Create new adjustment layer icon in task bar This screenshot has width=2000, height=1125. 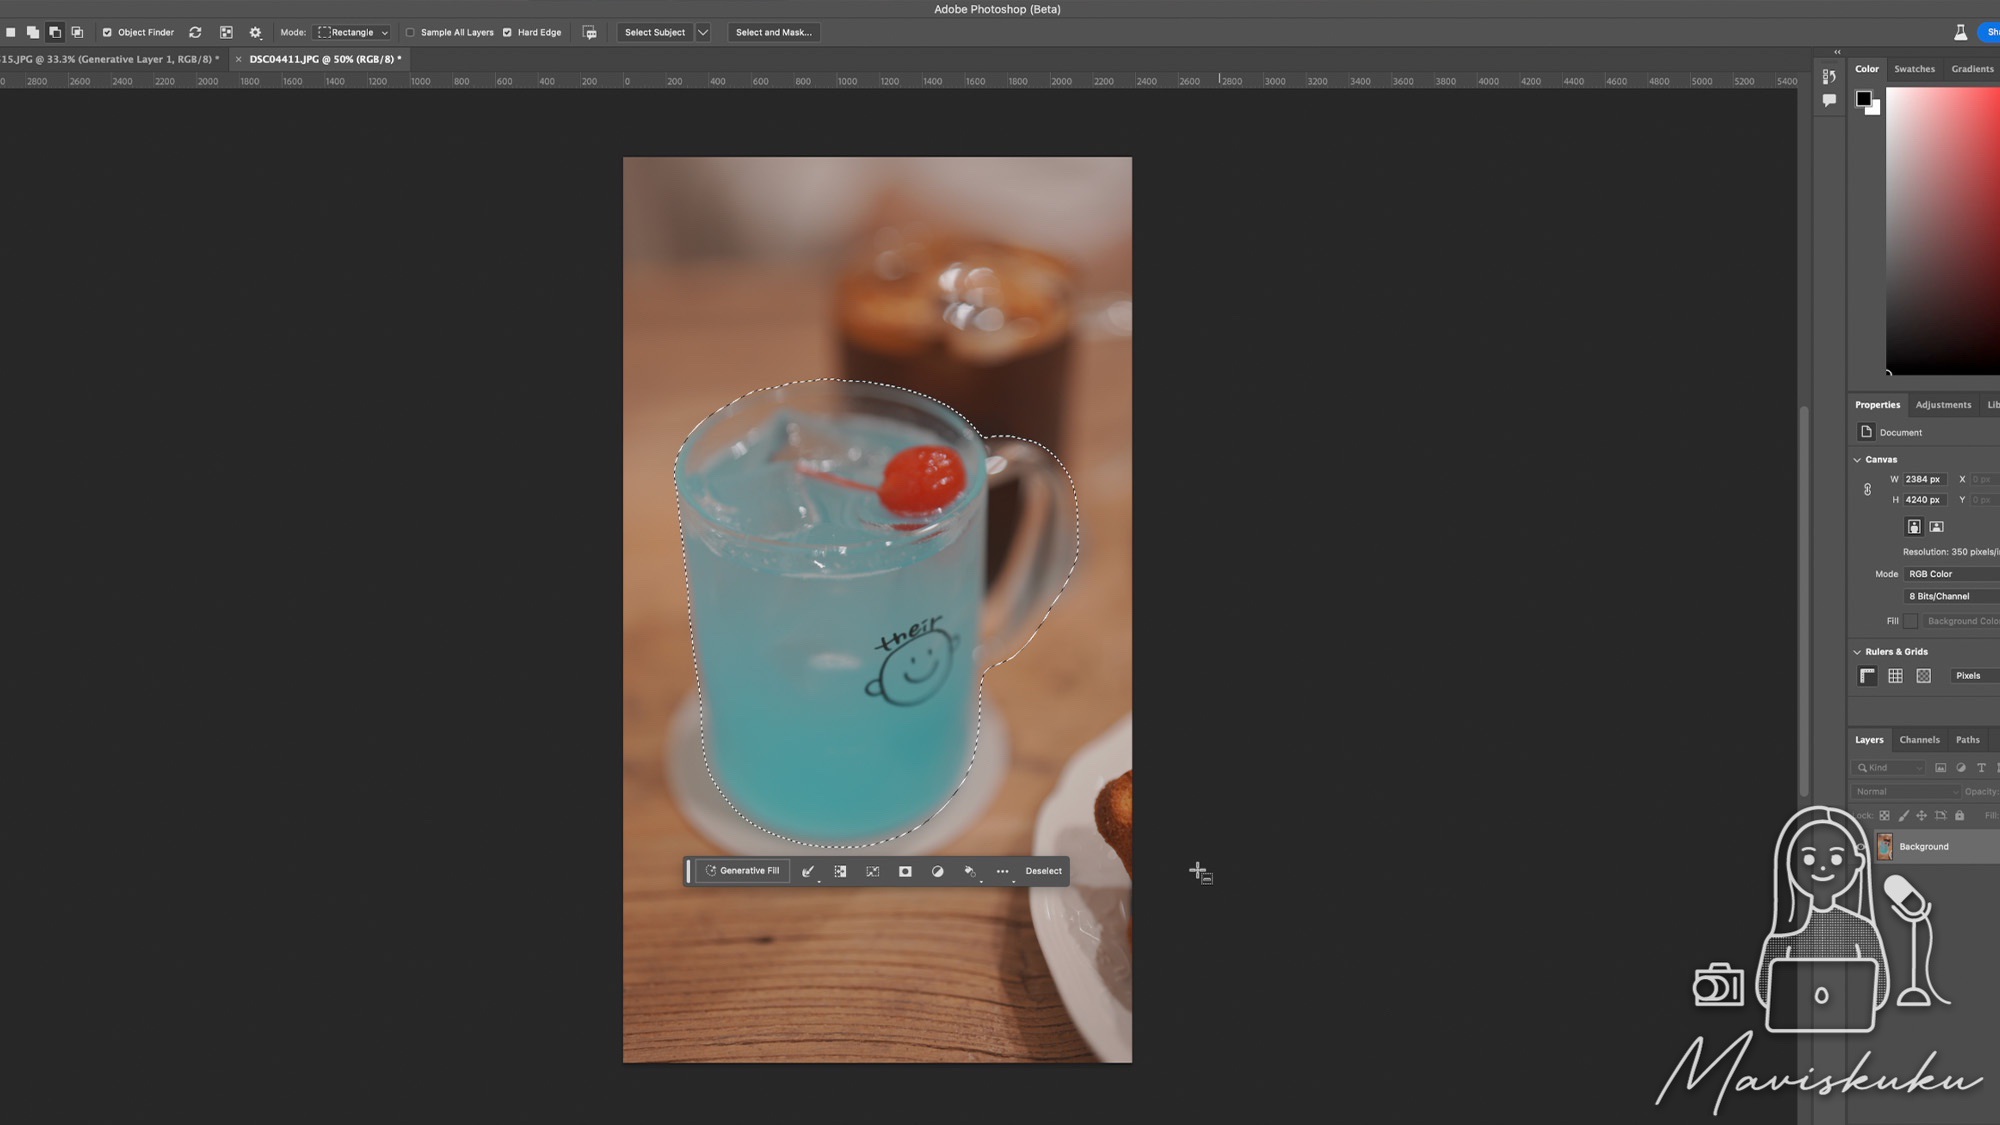click(937, 871)
